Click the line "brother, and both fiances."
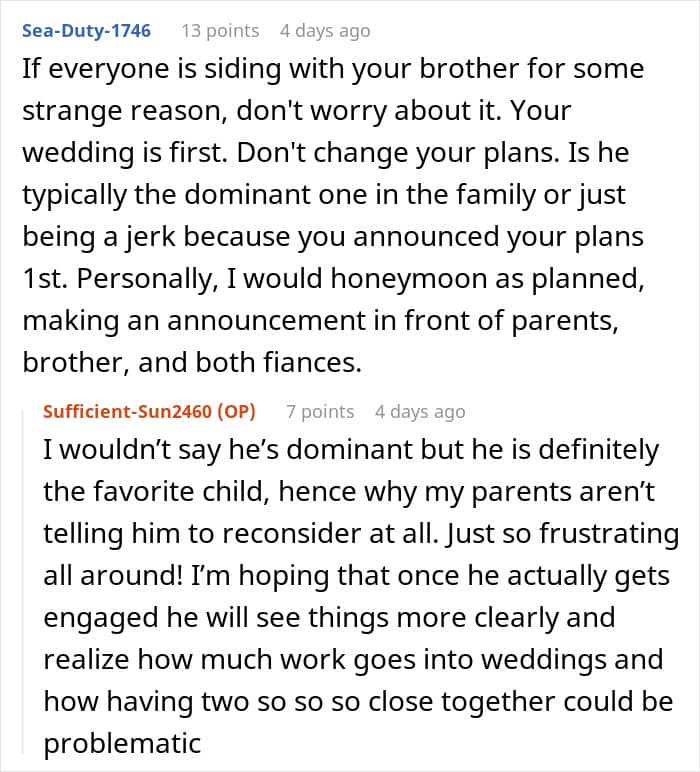700x772 pixels. point(192,362)
